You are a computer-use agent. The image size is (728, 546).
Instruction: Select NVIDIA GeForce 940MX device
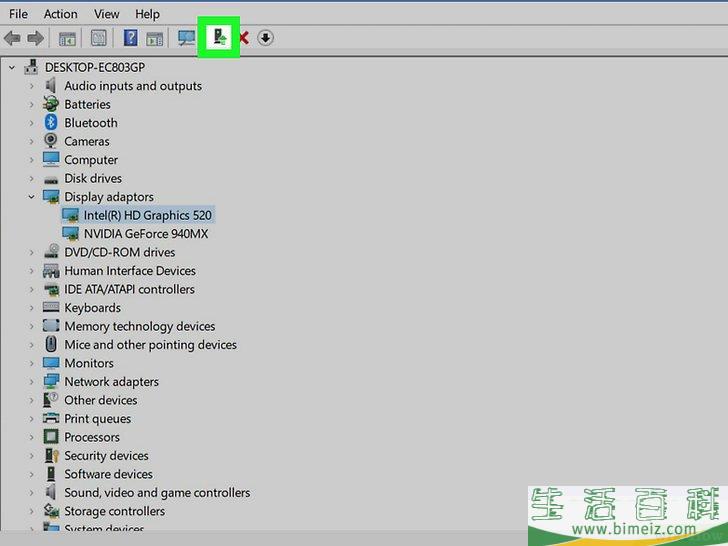click(145, 234)
